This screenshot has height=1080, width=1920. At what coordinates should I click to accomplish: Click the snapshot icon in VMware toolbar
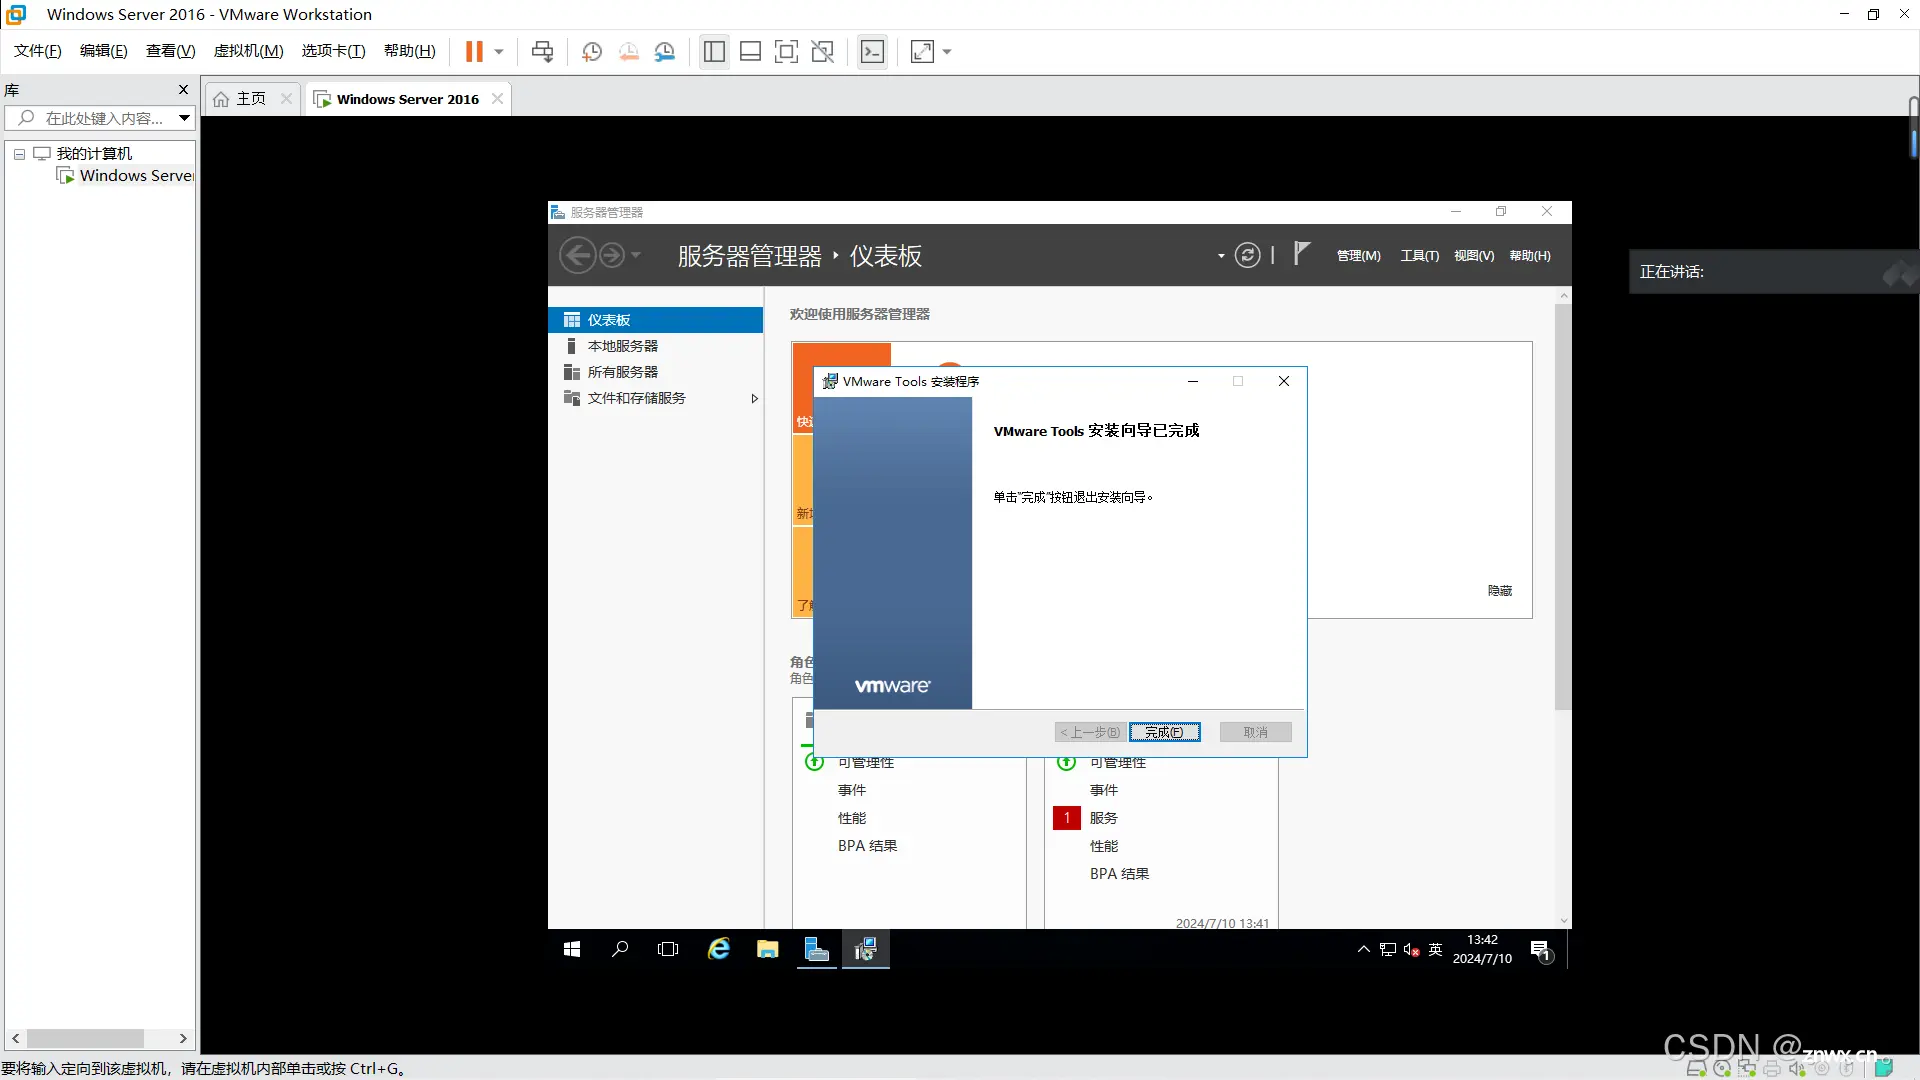591,51
